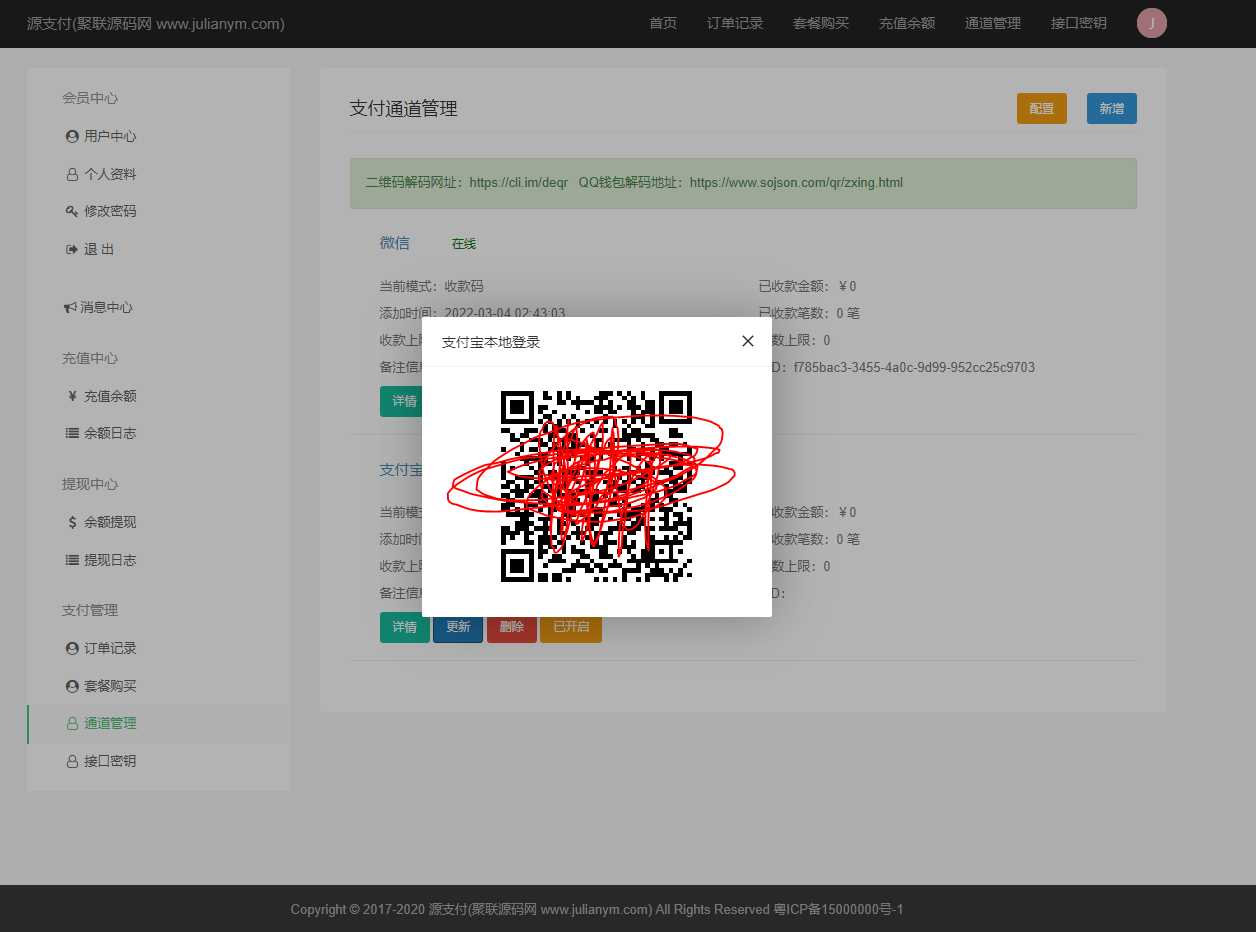Close the 支付宝本地登录 dialog with X
The height and width of the screenshot is (932, 1256).
[748, 341]
